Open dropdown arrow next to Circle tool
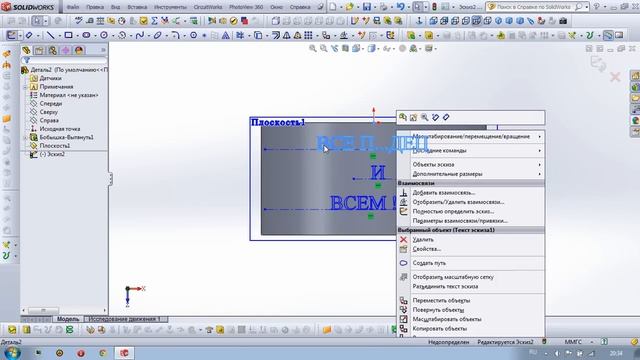Screen dimensions: 640x360 click(x=113, y=36)
